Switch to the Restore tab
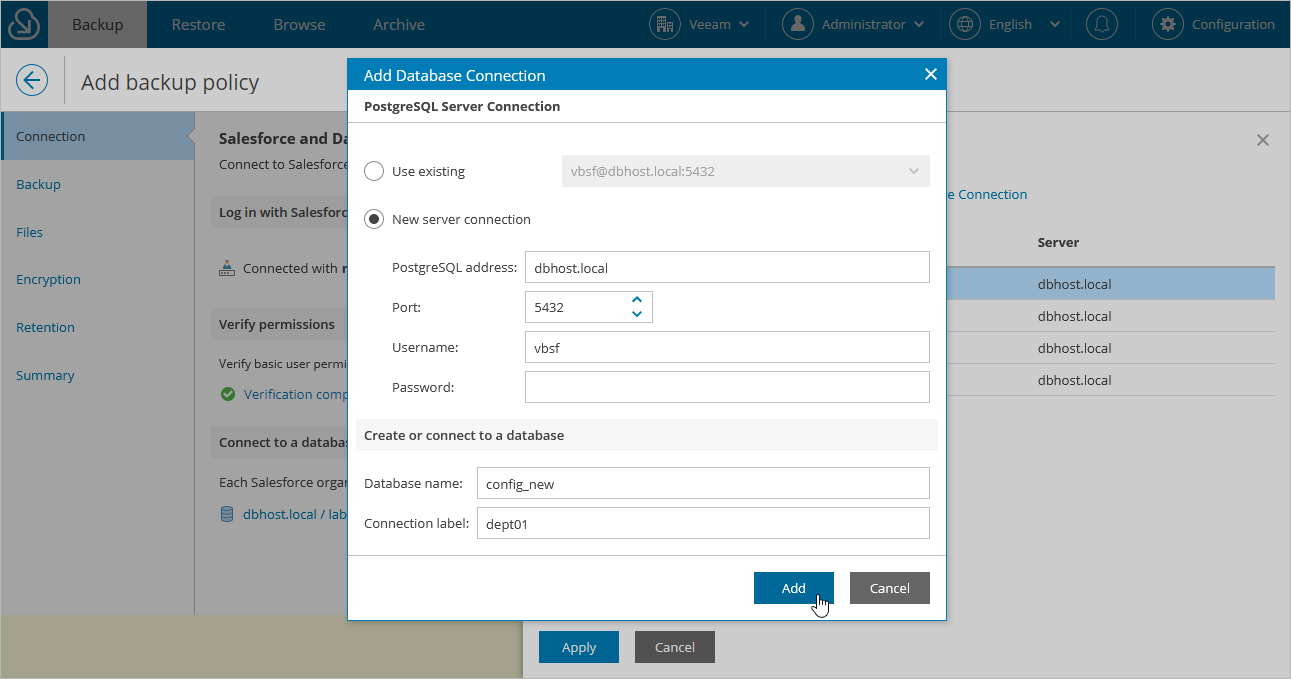The height and width of the screenshot is (679, 1291). 198,23
